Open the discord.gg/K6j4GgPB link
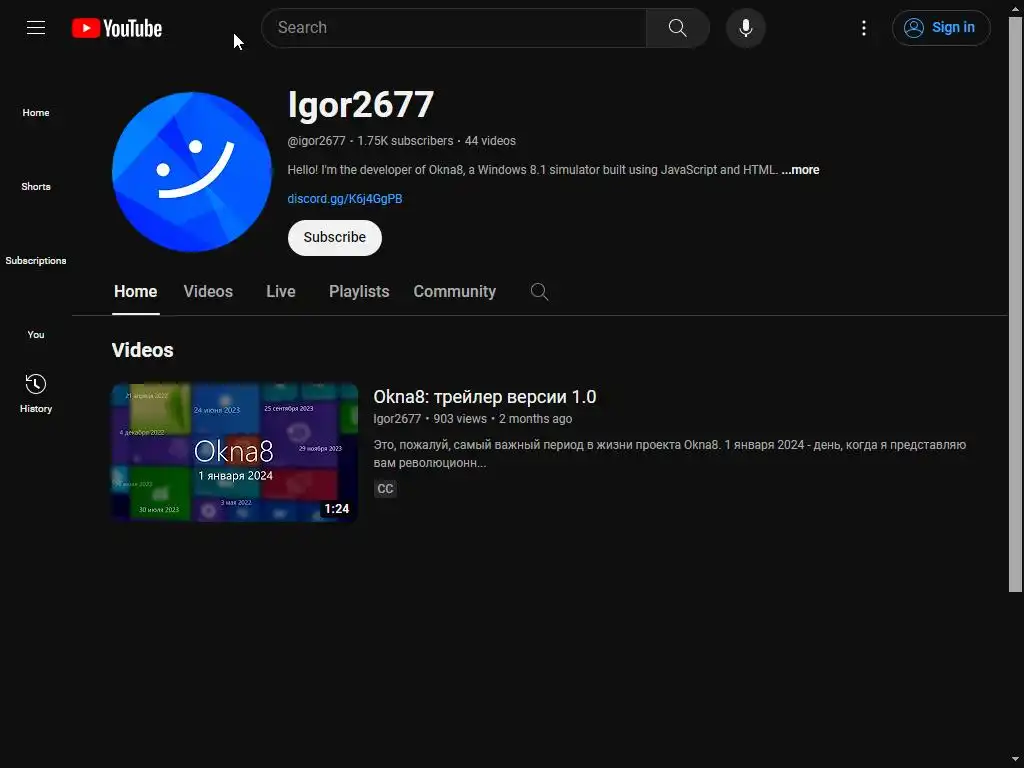Screen dimensions: 1024x768 (x=345, y=199)
